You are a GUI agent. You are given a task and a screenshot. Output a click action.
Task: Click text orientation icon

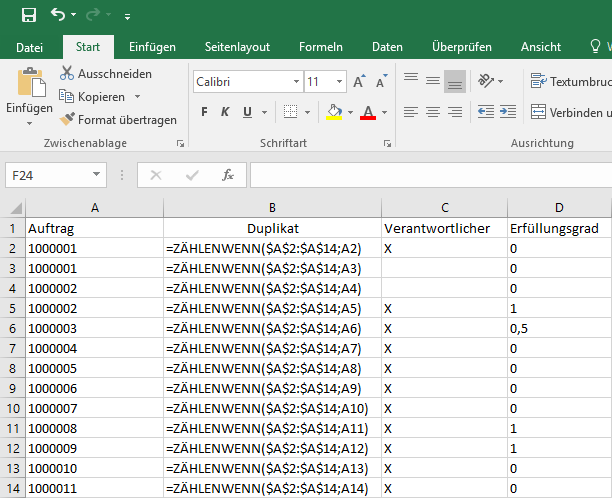pos(486,81)
